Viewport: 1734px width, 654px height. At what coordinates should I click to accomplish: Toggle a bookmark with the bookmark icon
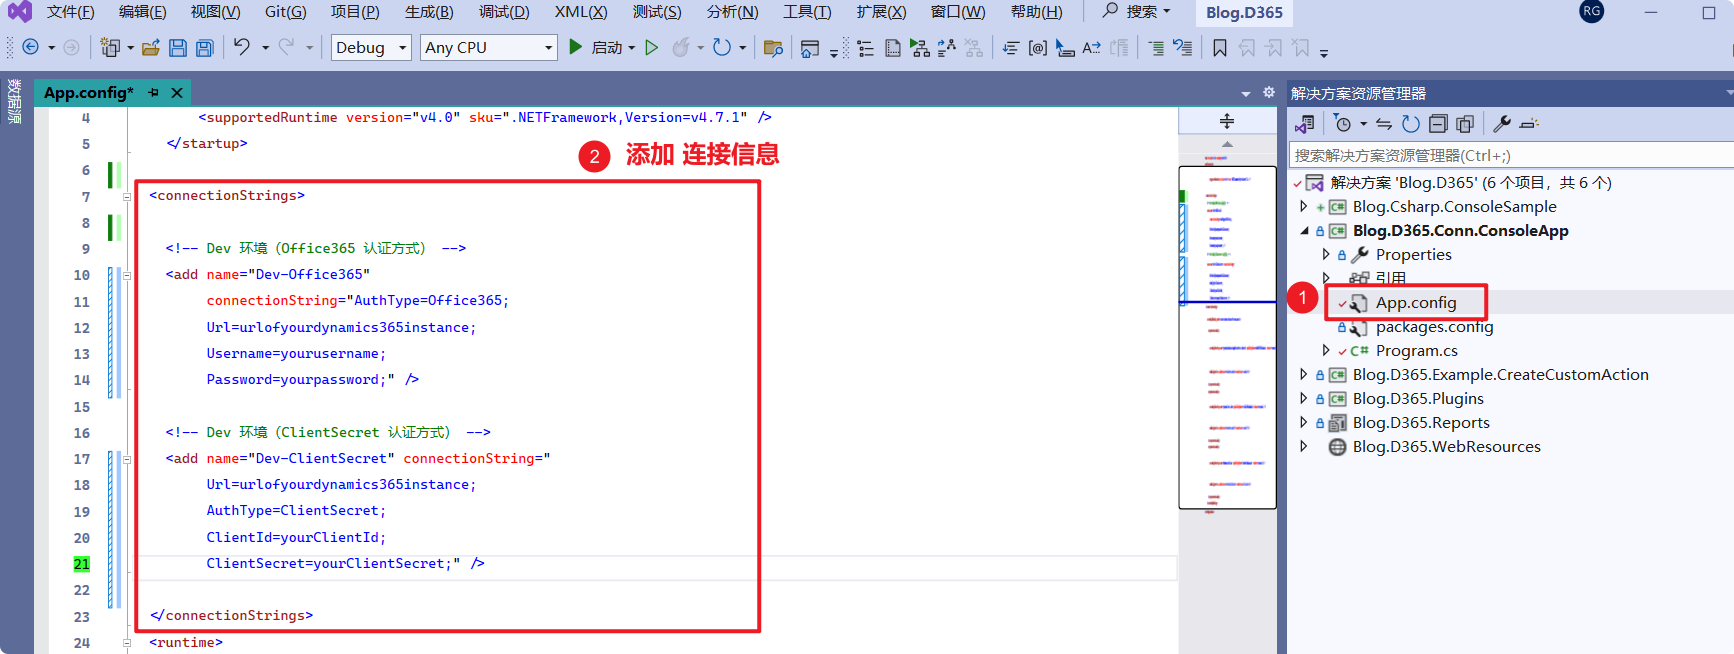click(x=1220, y=47)
